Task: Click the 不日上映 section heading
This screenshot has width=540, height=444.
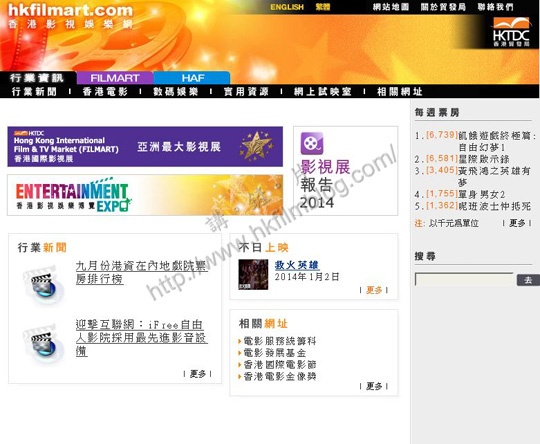Action: click(263, 247)
